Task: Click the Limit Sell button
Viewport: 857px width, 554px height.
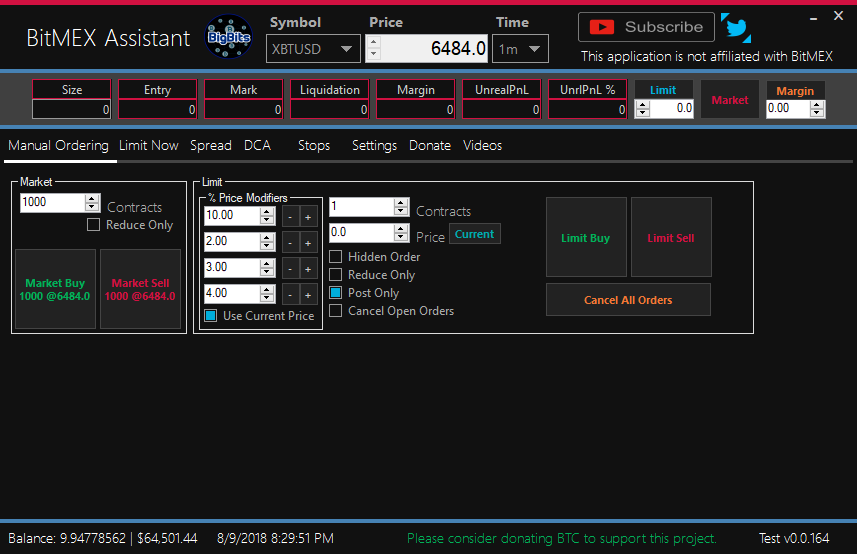Action: tap(671, 237)
